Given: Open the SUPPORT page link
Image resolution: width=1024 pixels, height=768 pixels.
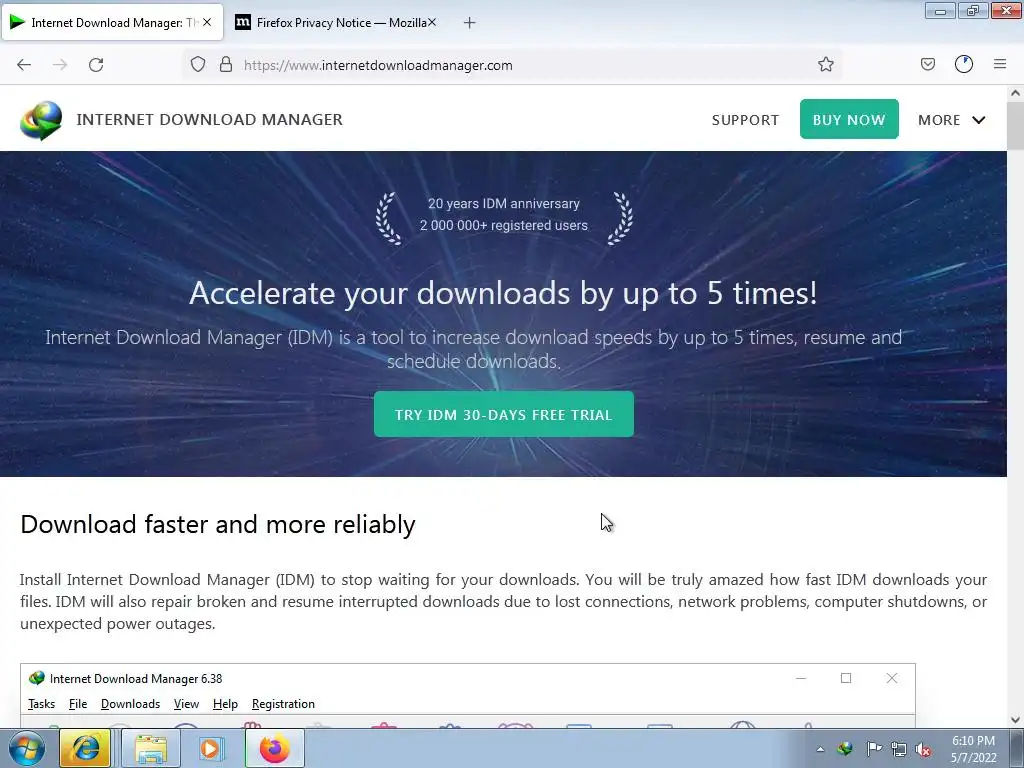Looking at the screenshot, I should 745,120.
